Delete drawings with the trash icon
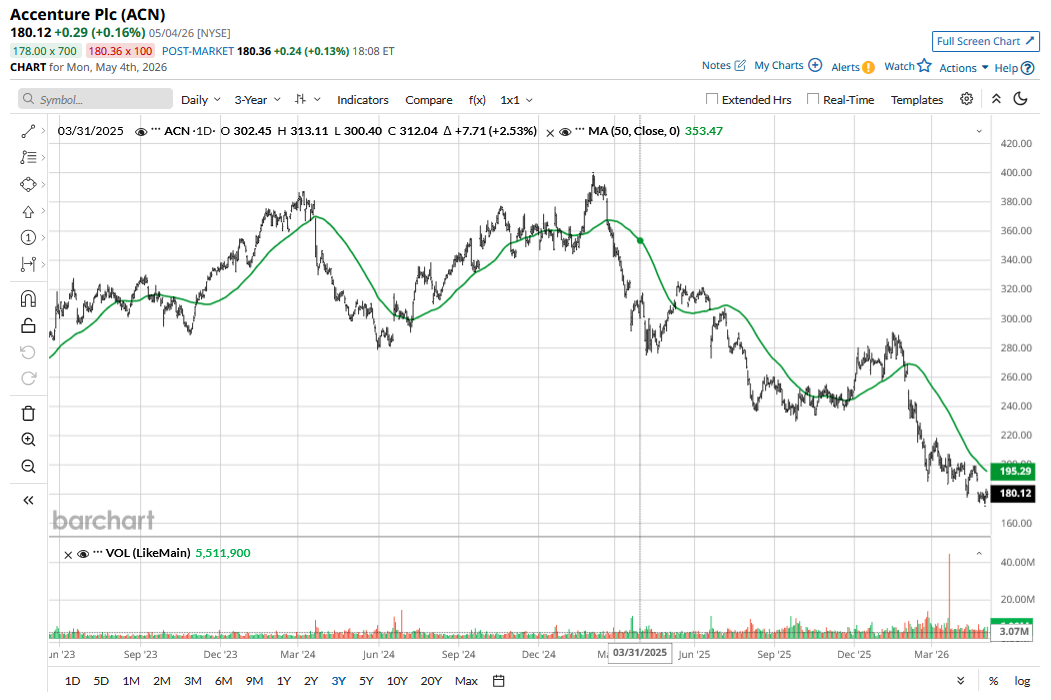 click(28, 413)
